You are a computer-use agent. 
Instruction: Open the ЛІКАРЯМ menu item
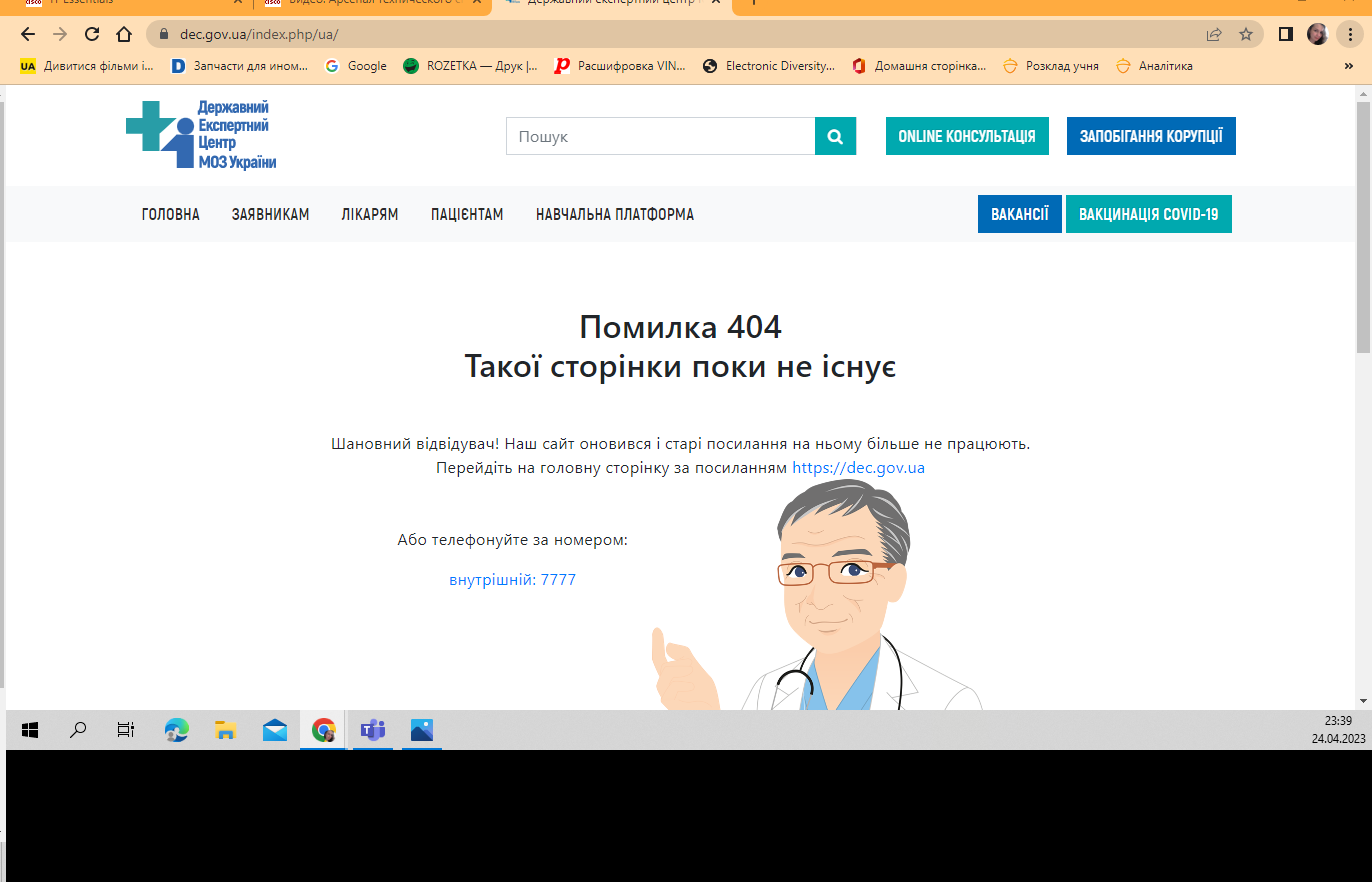pos(369,215)
